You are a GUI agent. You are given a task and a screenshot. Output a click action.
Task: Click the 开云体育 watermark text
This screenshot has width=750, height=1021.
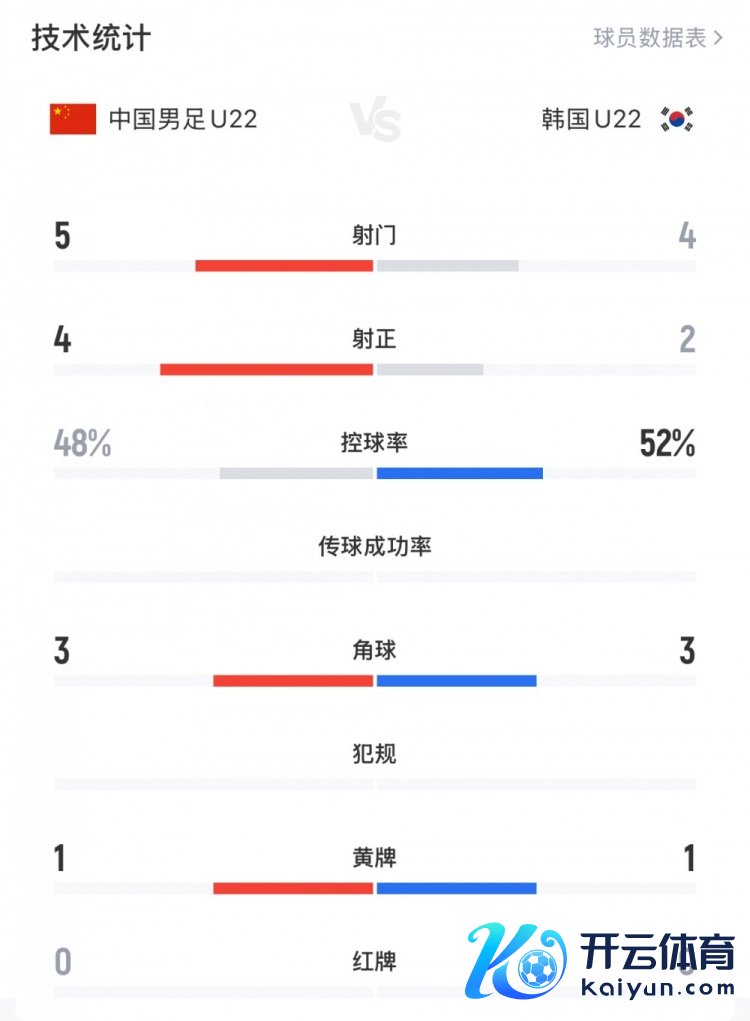click(x=658, y=950)
